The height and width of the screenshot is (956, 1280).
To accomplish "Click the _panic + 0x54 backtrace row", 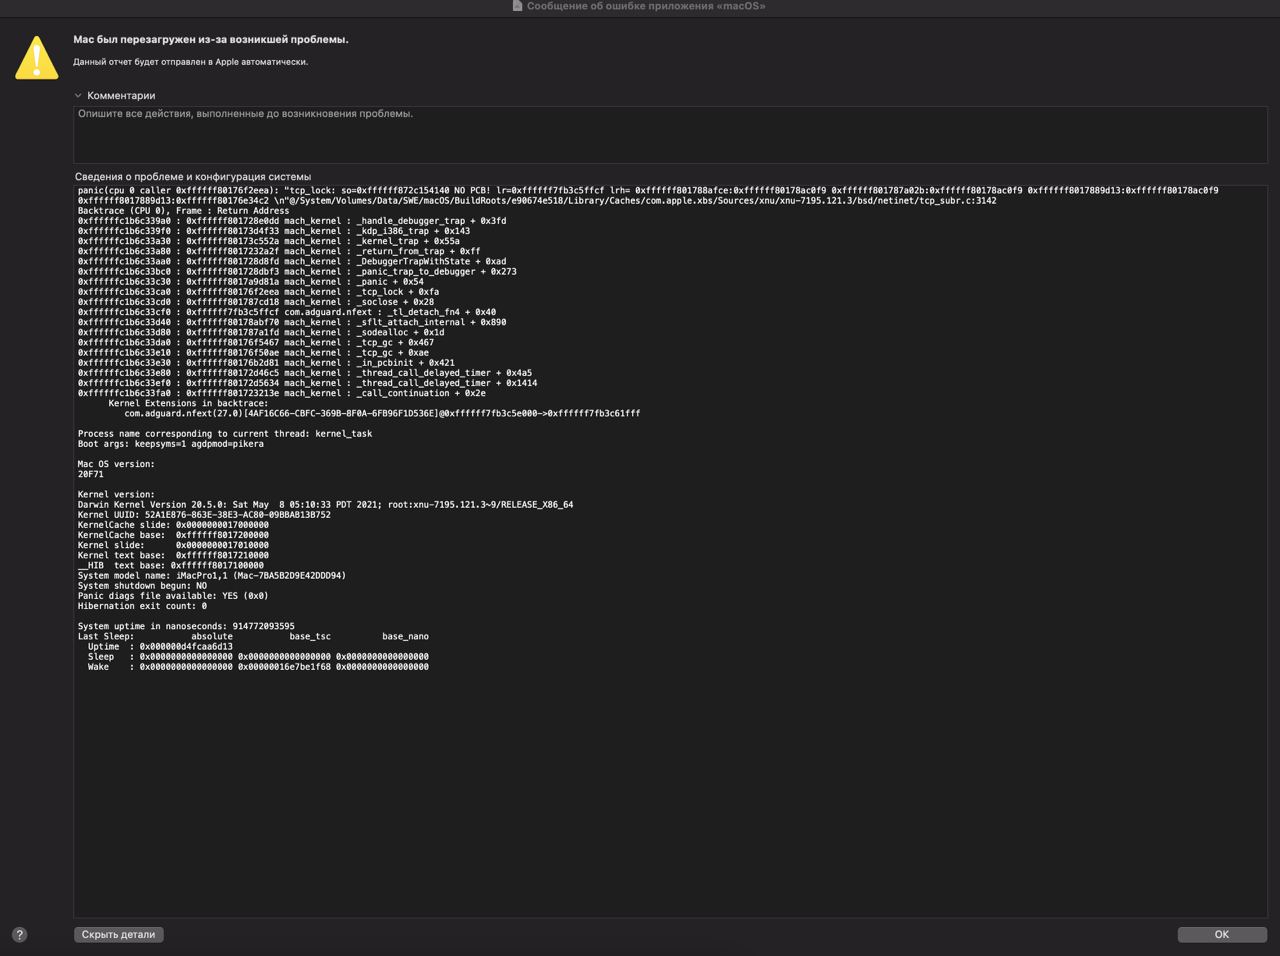I will pos(251,282).
